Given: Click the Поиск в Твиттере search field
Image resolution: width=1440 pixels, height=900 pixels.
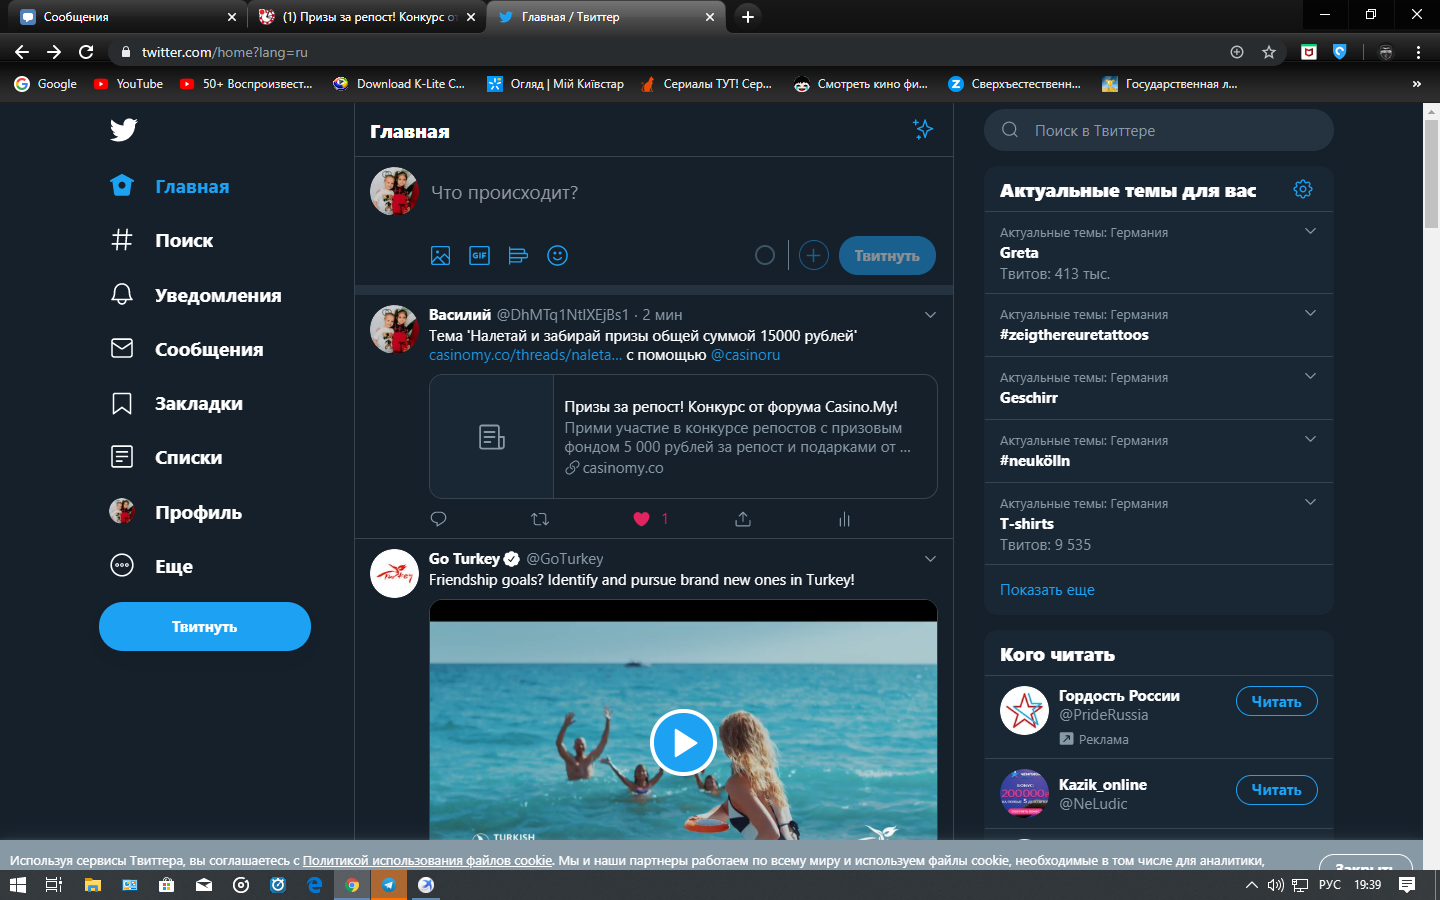Looking at the screenshot, I should click(x=1170, y=130).
